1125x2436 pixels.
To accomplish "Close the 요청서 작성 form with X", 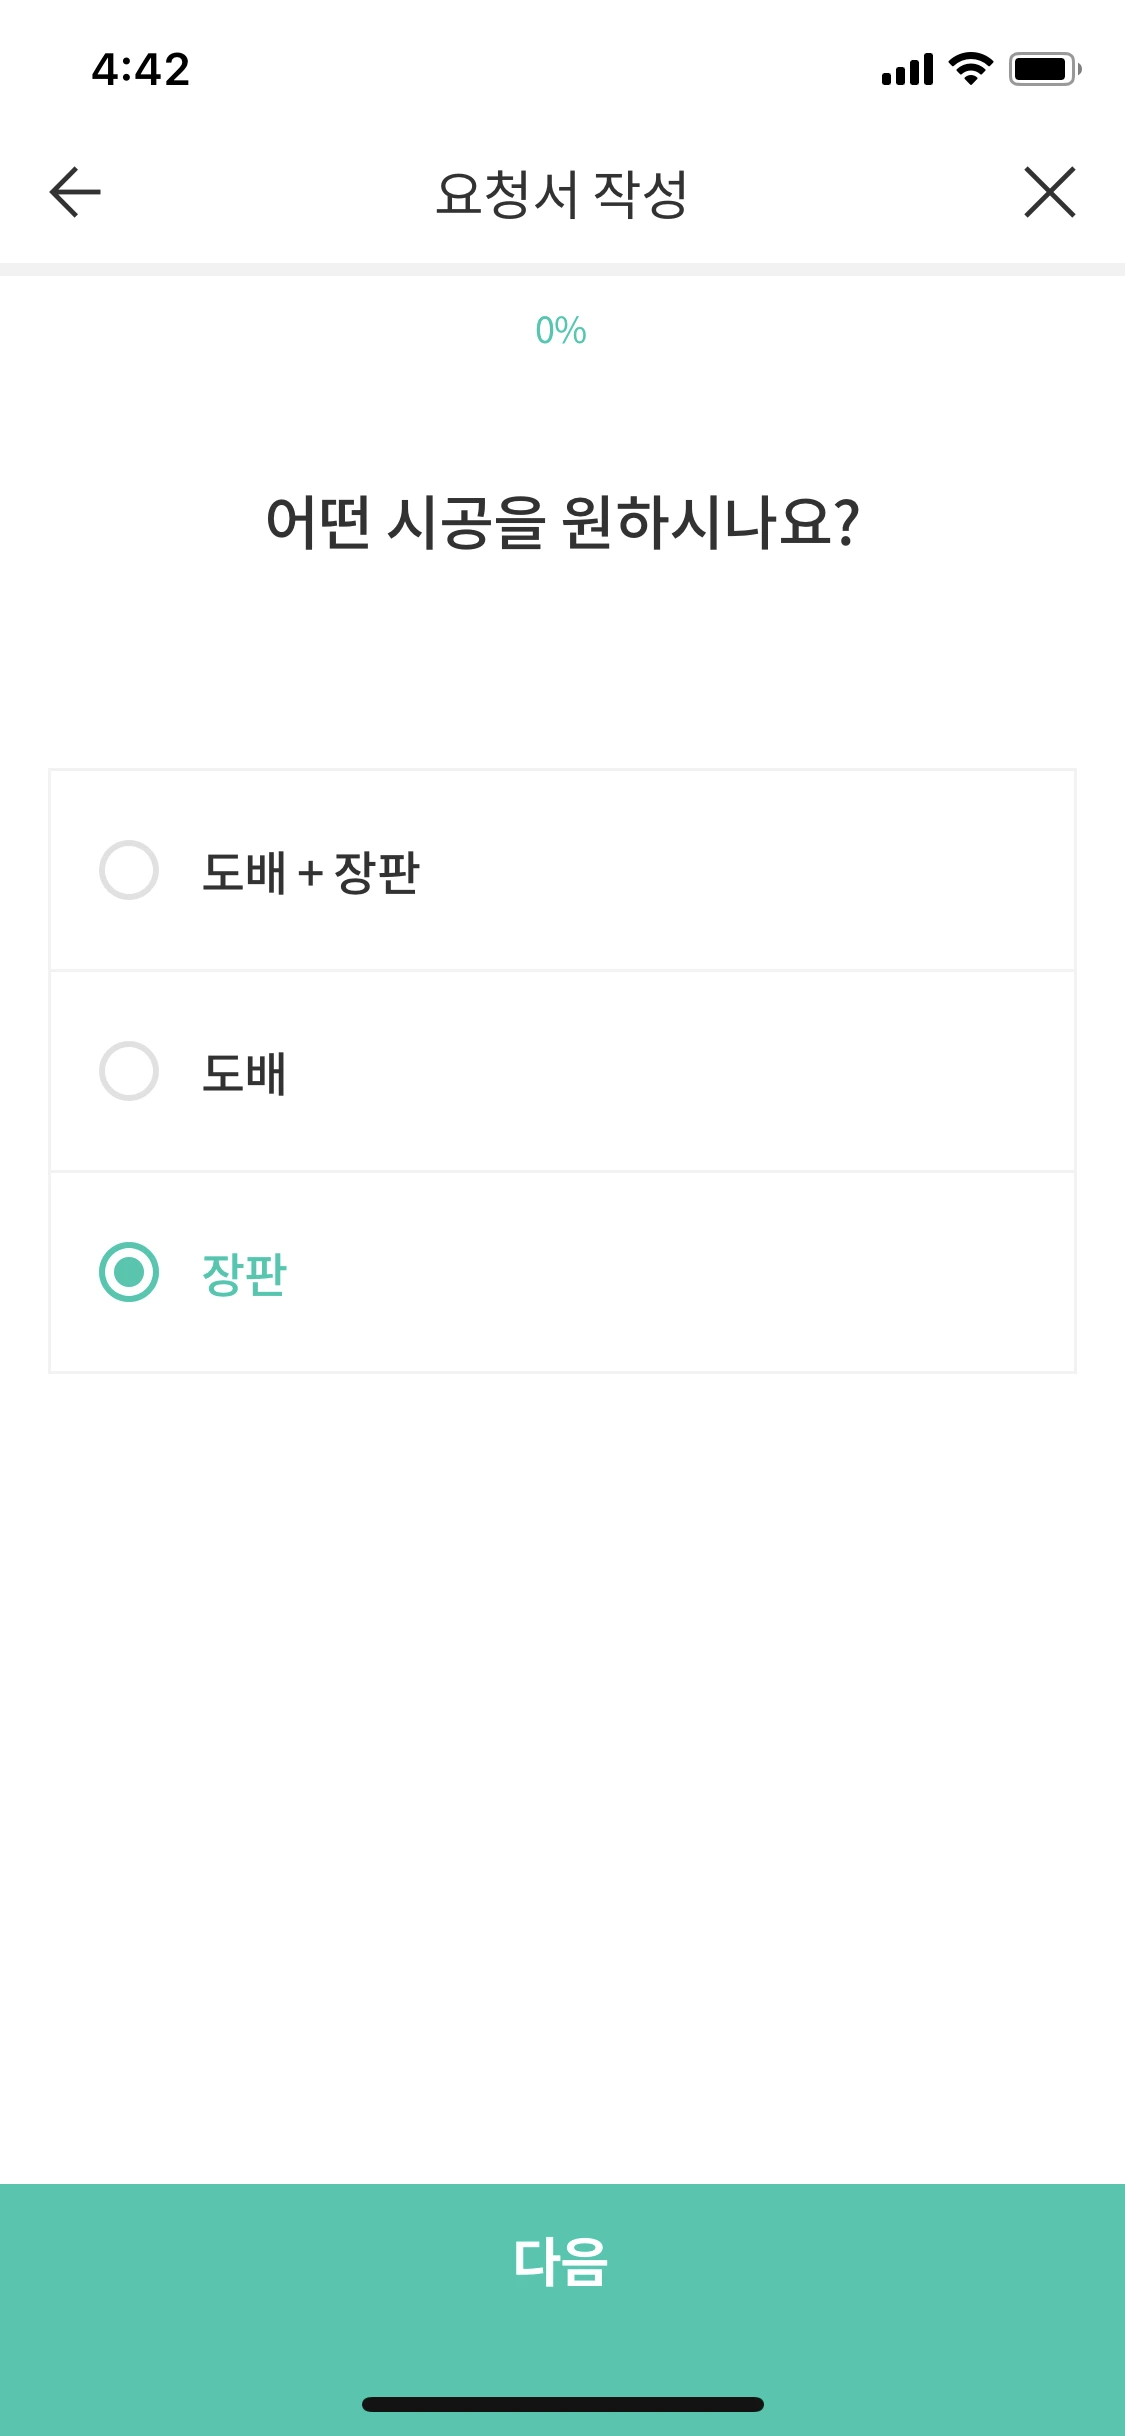I will (x=1050, y=192).
